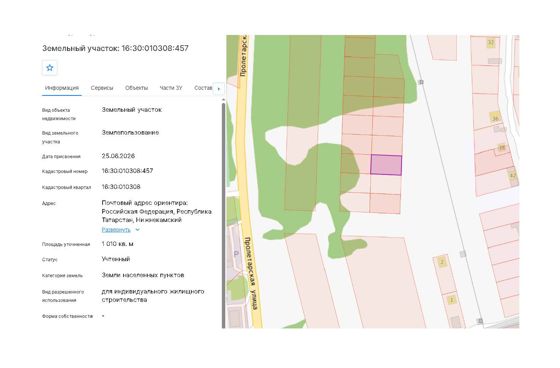Expand address with Развернуть link
This screenshot has width=560, height=368.
point(116,230)
